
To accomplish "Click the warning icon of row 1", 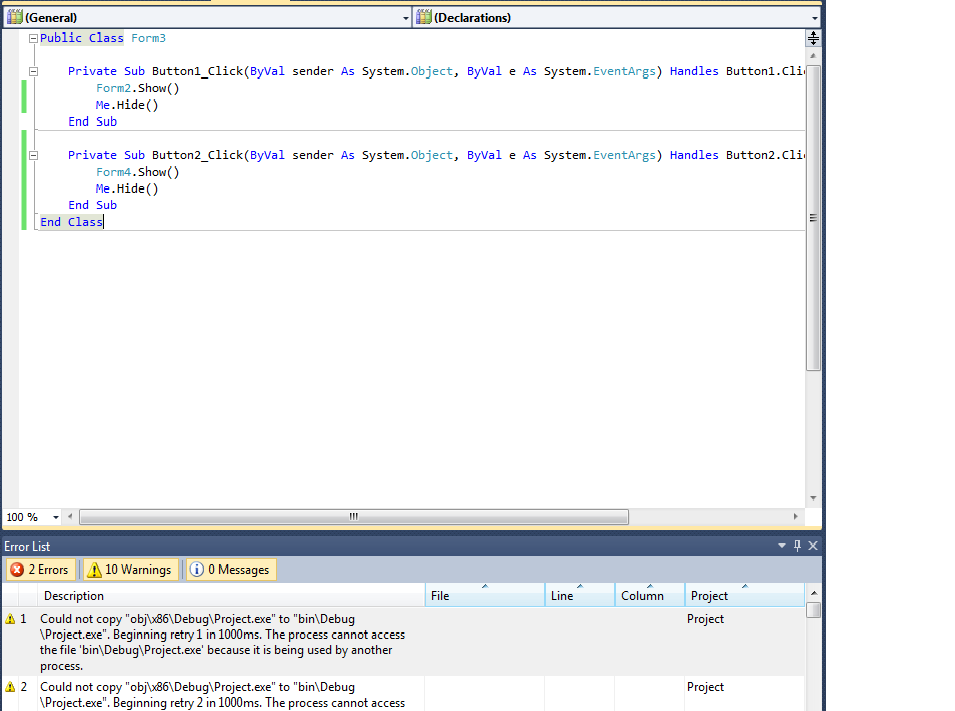I will tap(10, 619).
